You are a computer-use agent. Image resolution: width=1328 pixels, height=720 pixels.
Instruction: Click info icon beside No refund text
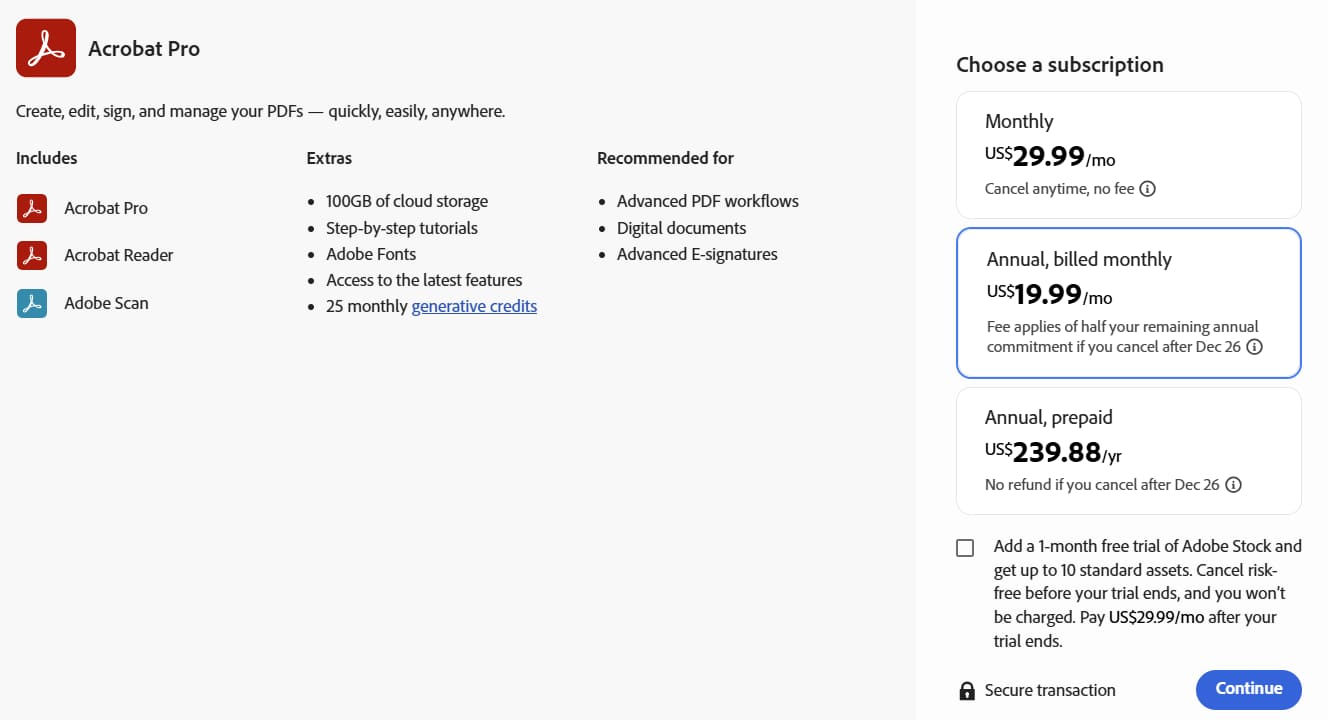(x=1234, y=485)
